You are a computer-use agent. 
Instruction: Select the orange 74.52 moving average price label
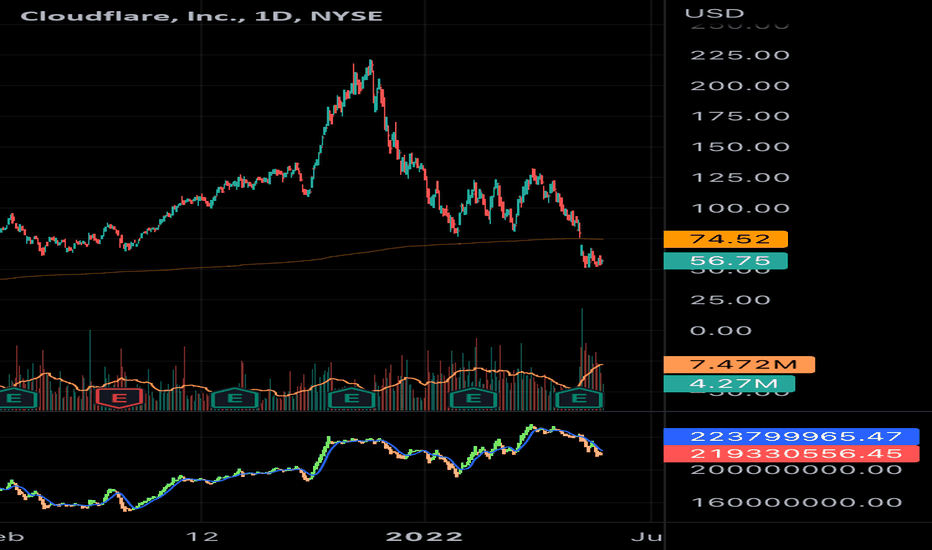(x=726, y=239)
